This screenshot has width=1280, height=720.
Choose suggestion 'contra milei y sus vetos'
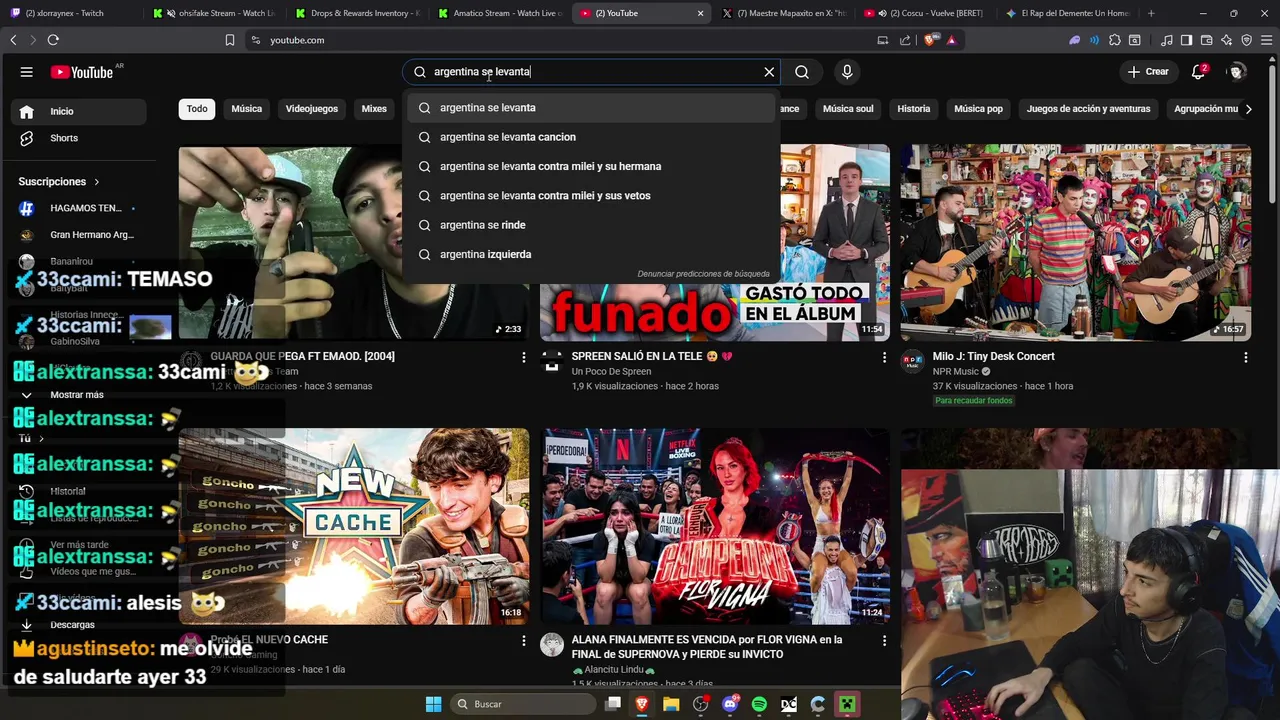coord(591,196)
